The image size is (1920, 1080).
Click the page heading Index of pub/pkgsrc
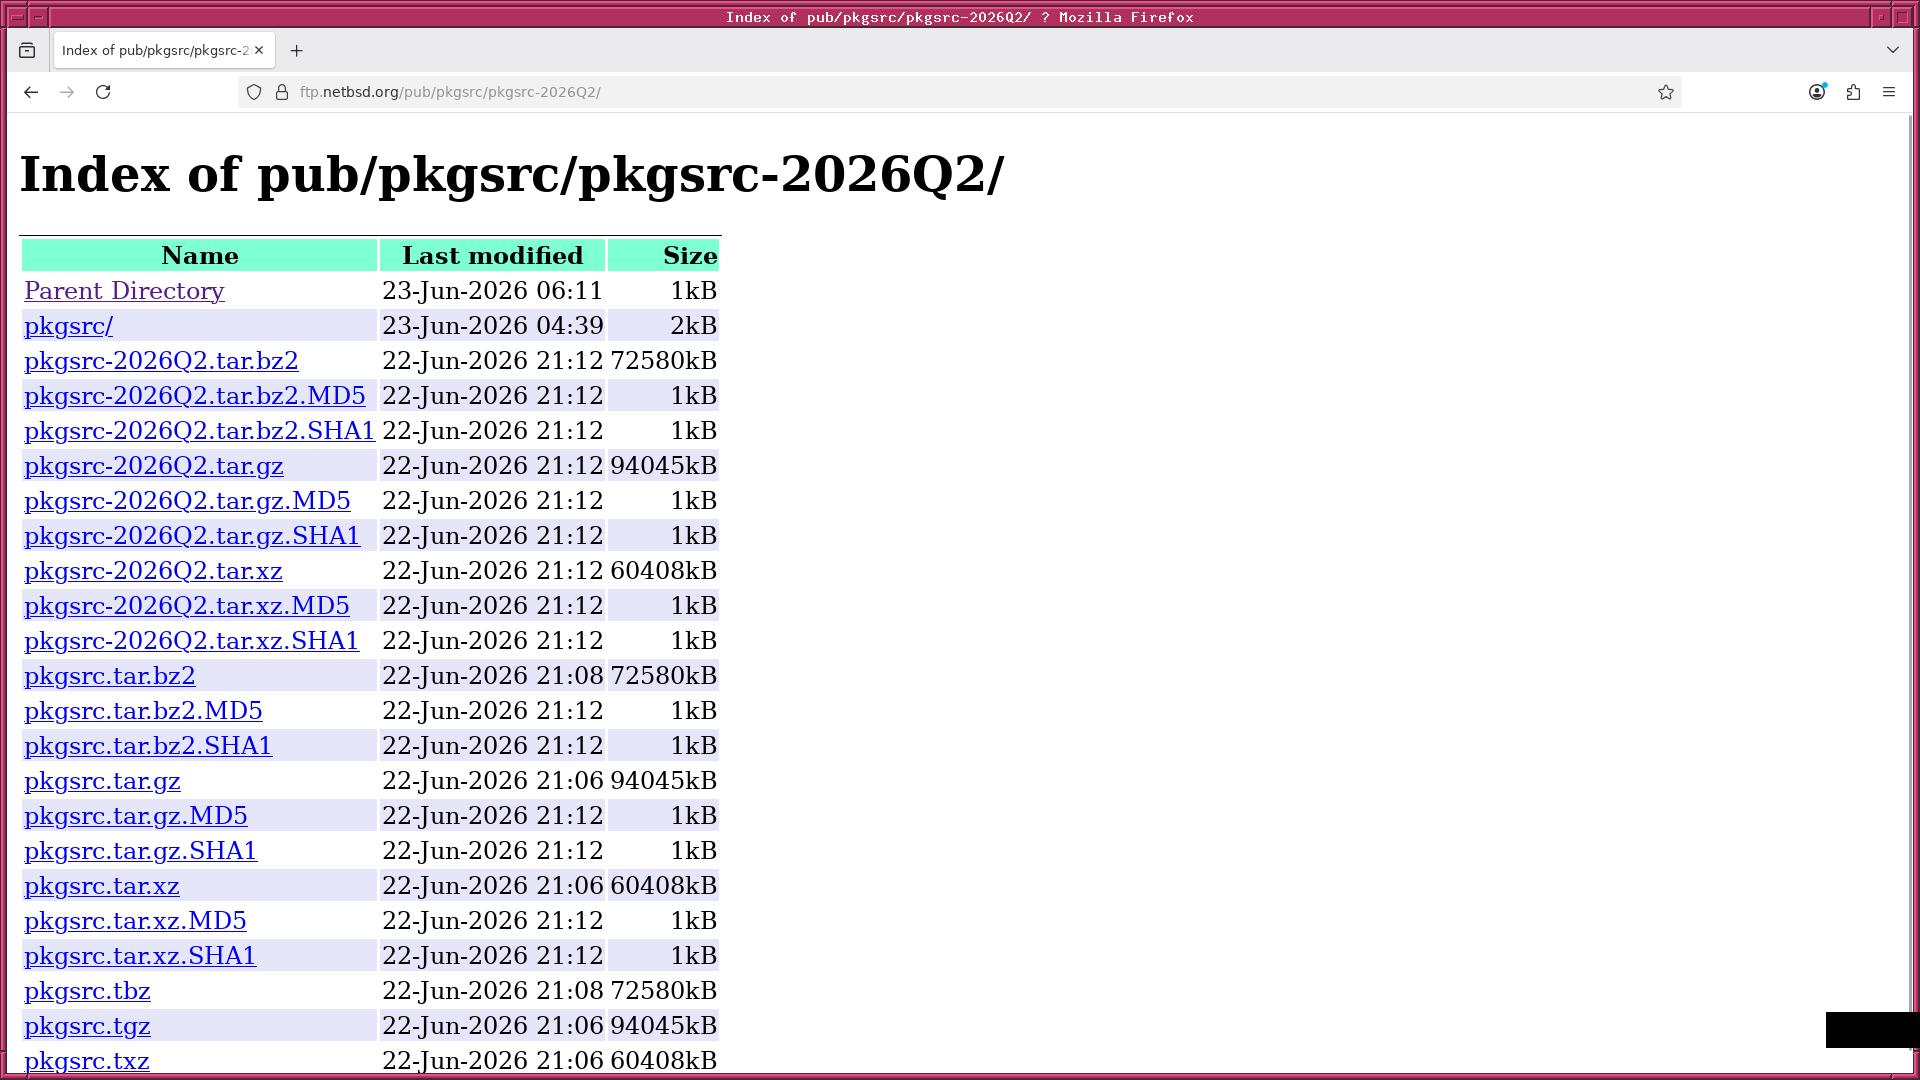tap(512, 175)
